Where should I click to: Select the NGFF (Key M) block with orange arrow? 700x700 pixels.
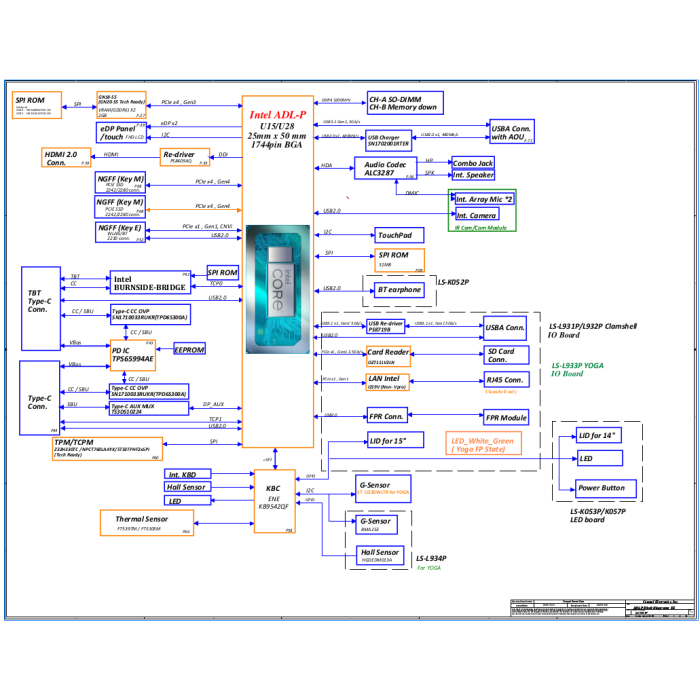(x=120, y=207)
